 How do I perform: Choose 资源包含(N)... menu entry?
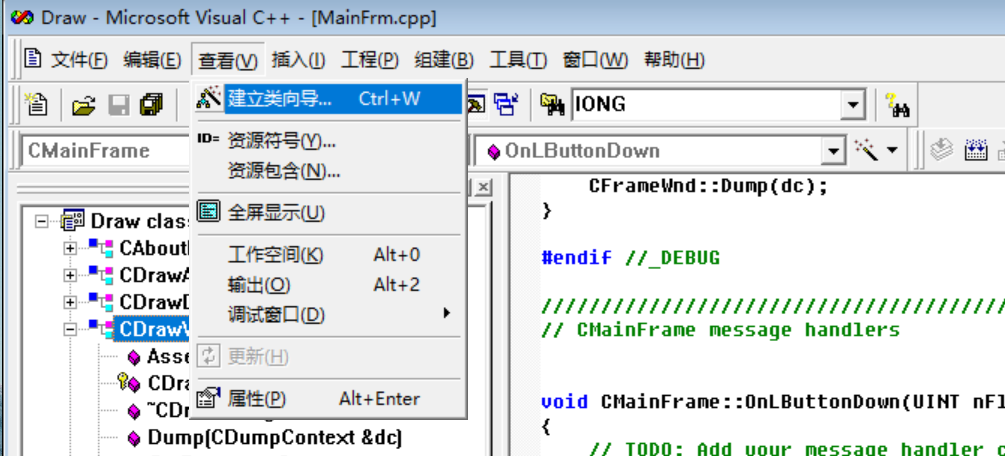click(328, 171)
